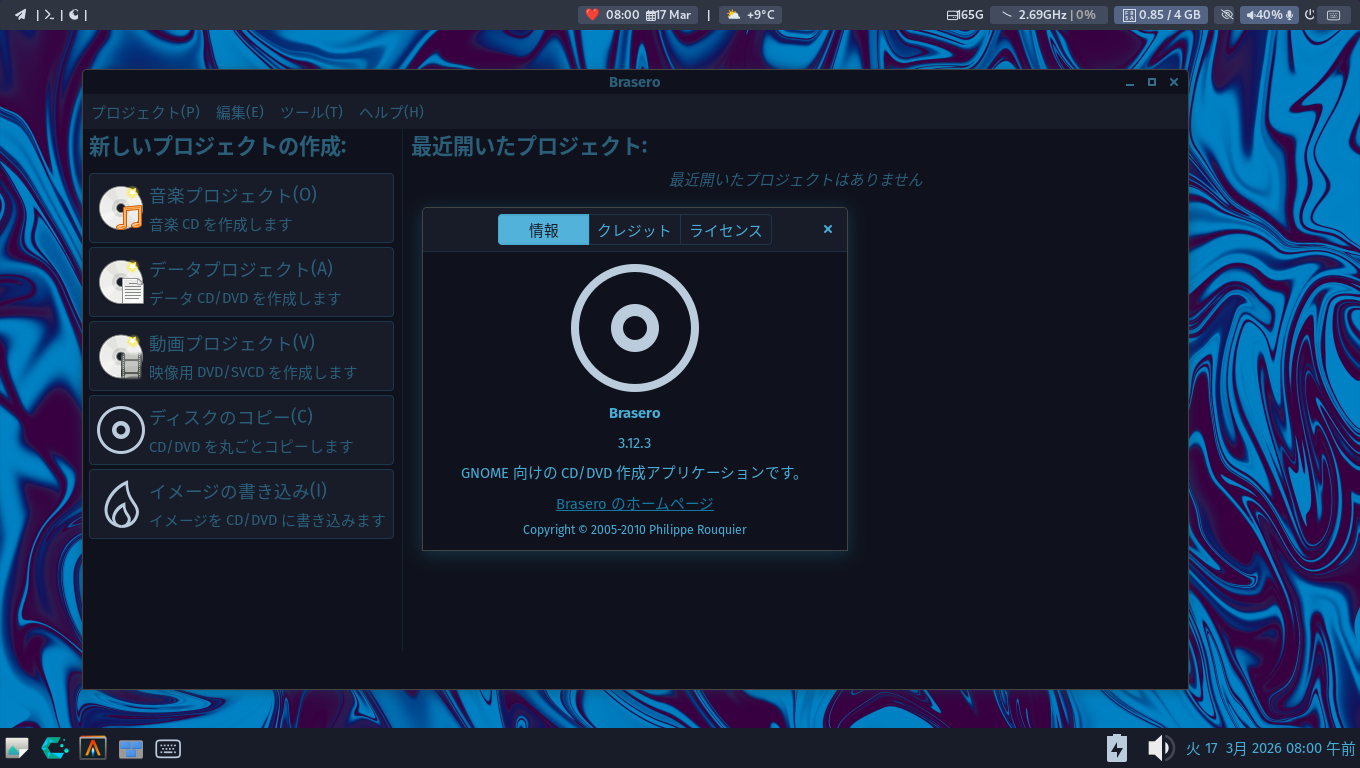Click the 最近開いたプロジェクトはありません message
Screen dimensions: 1360x768
coord(796,180)
